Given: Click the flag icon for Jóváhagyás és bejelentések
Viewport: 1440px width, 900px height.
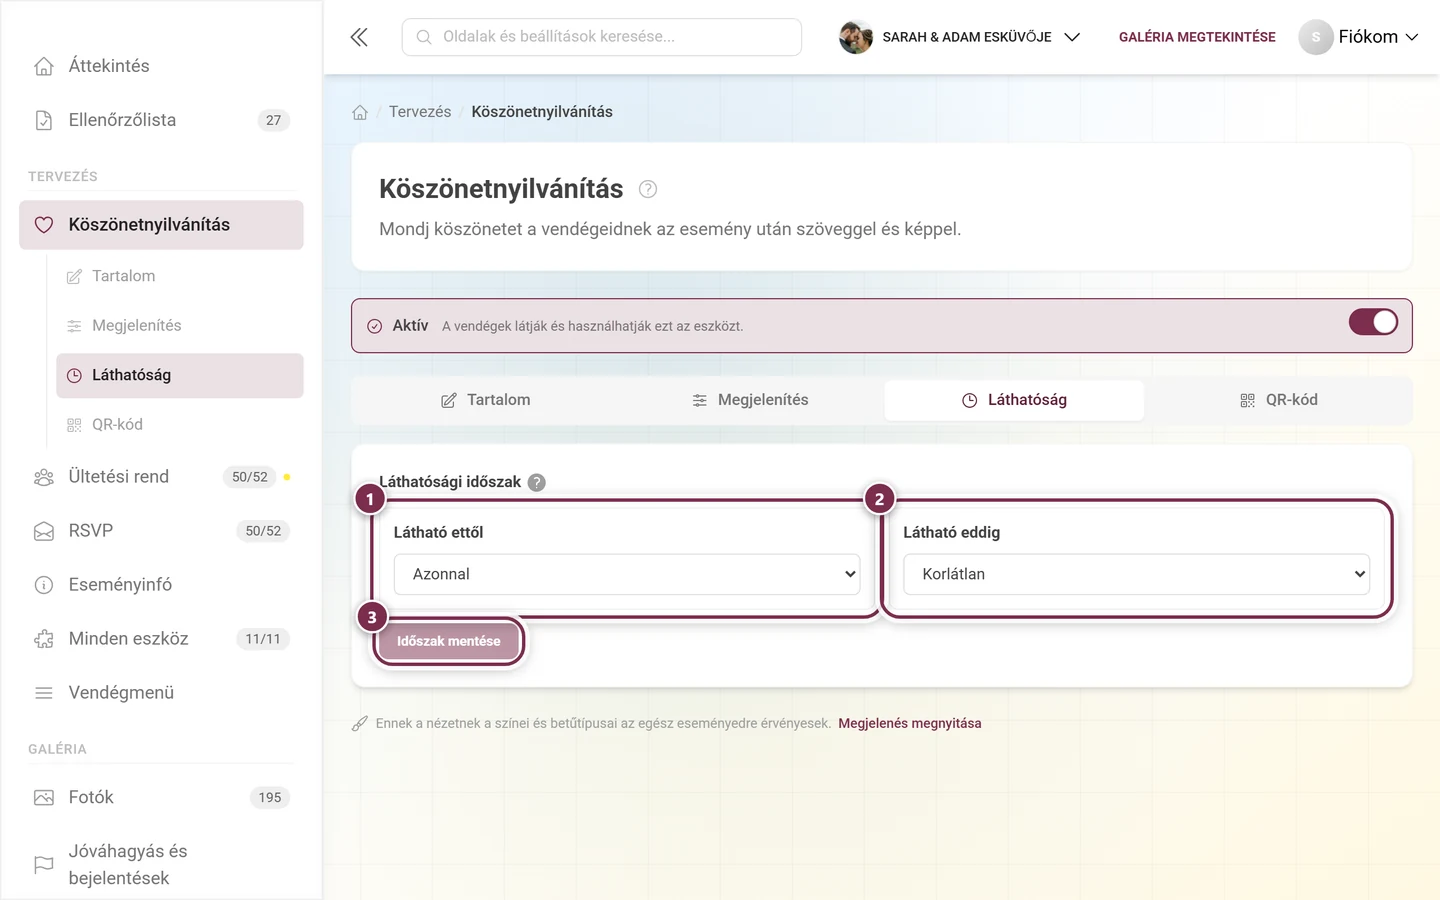Looking at the screenshot, I should tap(44, 864).
